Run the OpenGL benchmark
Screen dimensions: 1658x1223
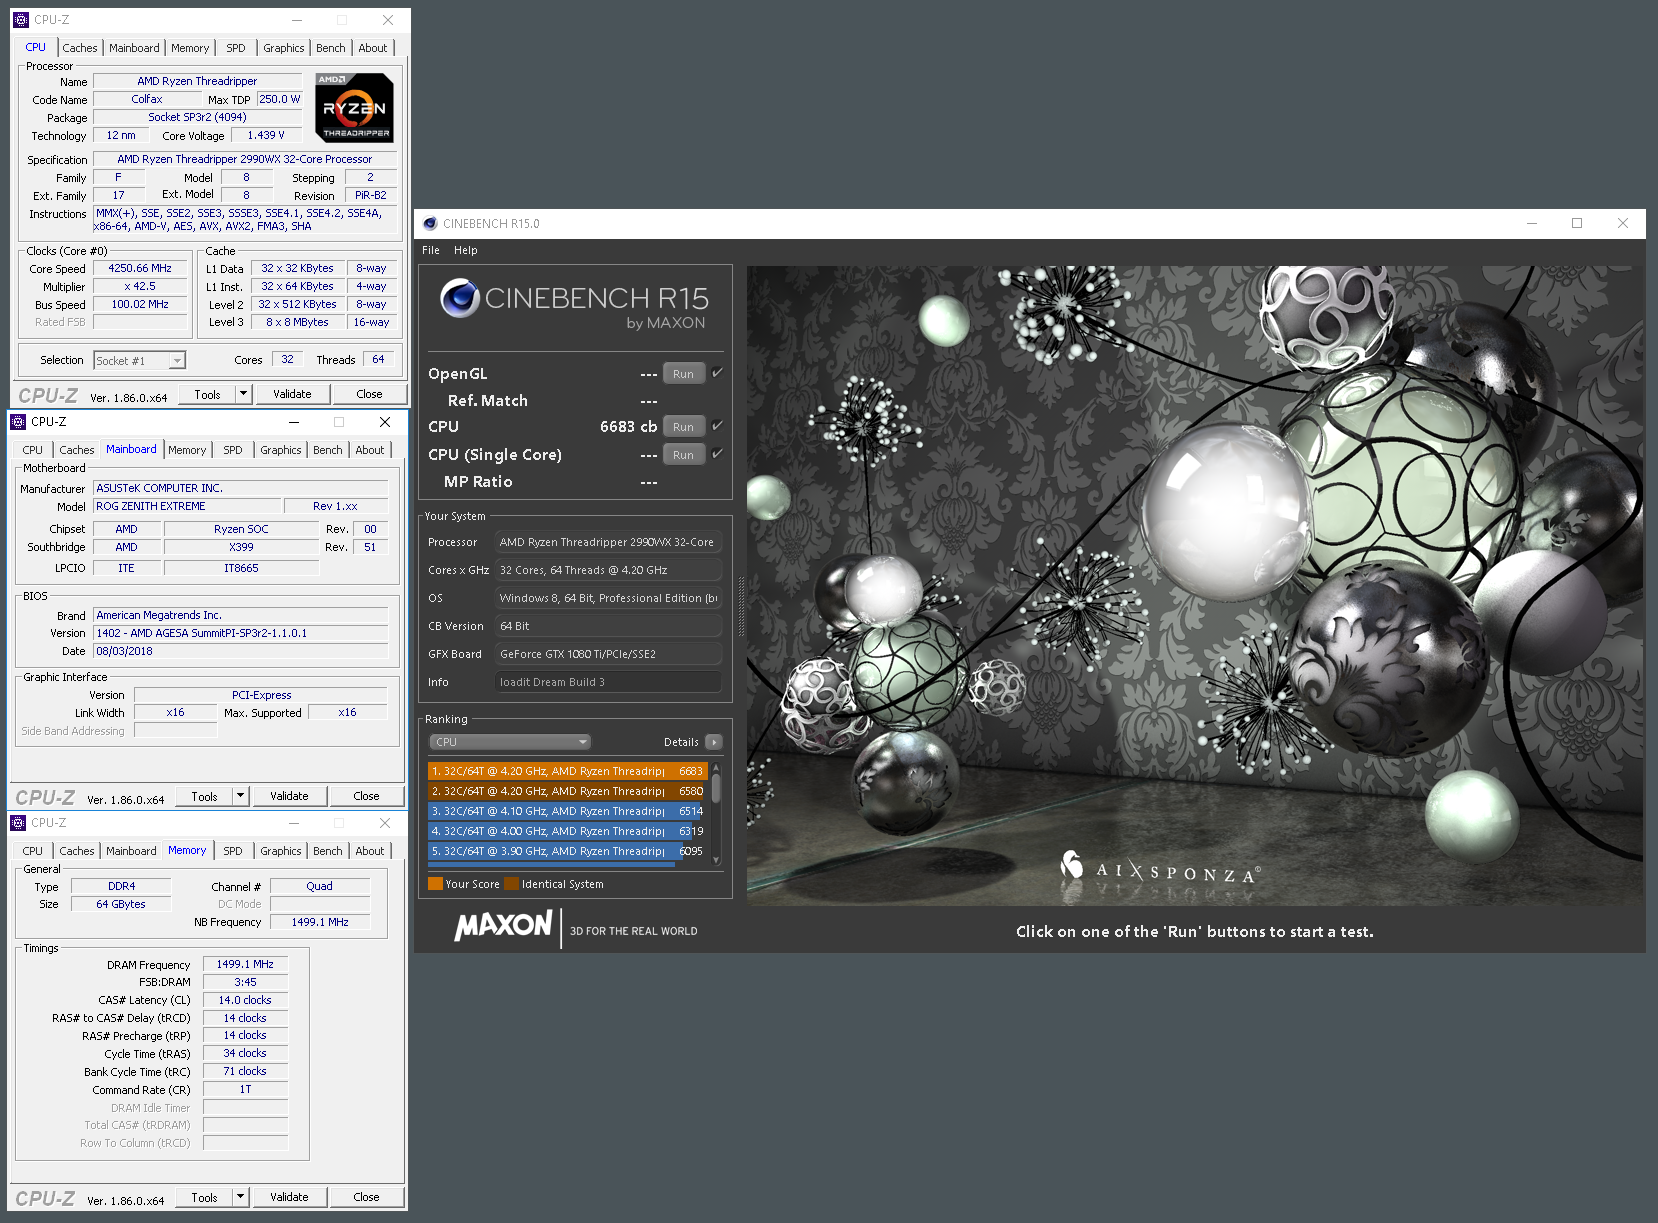[683, 374]
